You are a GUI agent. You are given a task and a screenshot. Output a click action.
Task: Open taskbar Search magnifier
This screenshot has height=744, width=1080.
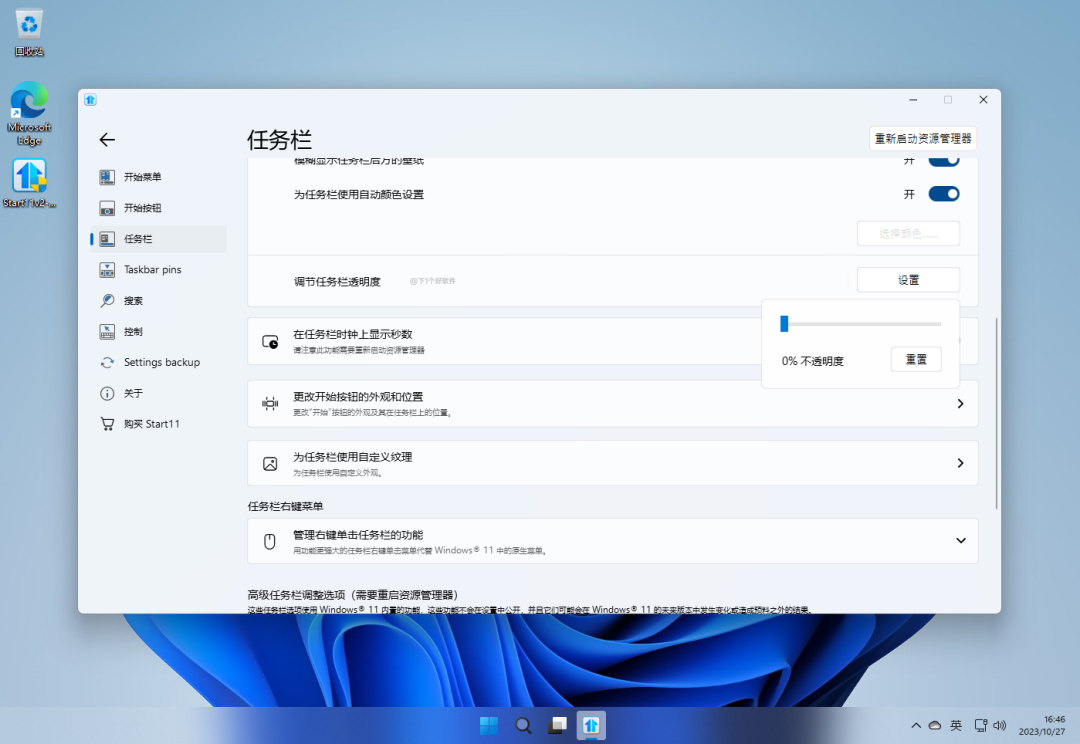point(523,725)
